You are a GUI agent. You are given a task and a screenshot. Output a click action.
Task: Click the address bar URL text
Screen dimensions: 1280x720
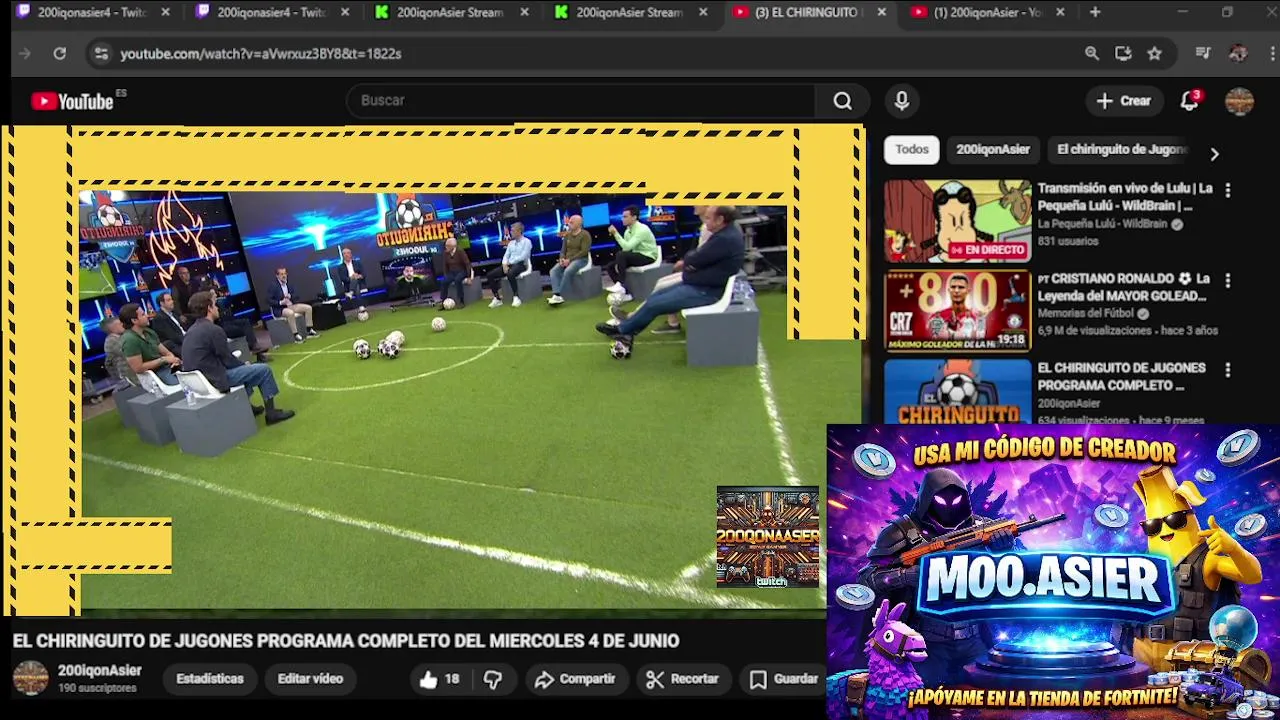pos(261,54)
